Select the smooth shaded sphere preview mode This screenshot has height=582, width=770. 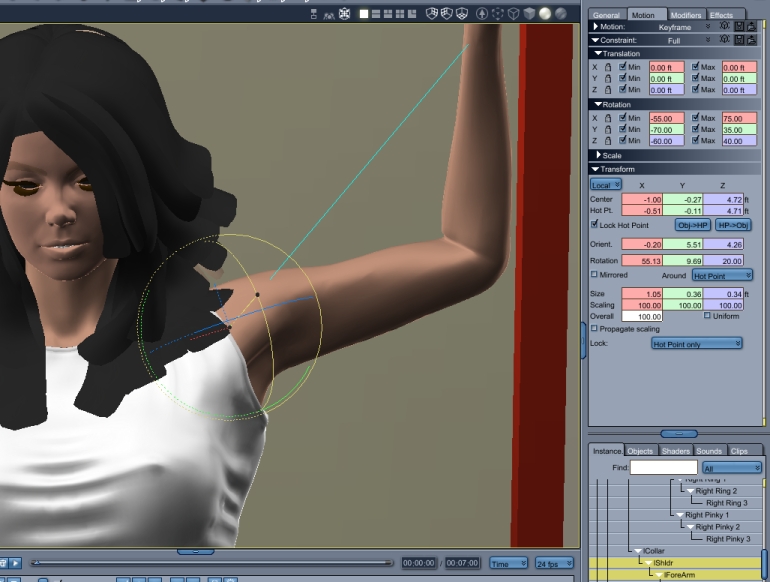tap(545, 14)
